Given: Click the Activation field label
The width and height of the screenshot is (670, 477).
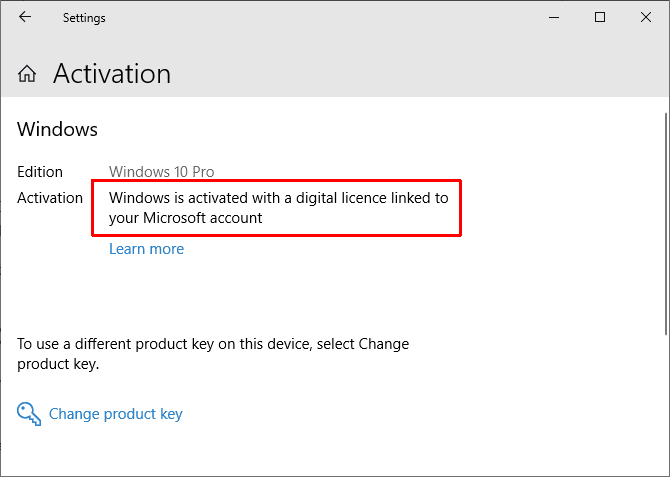Looking at the screenshot, I should (x=50, y=198).
